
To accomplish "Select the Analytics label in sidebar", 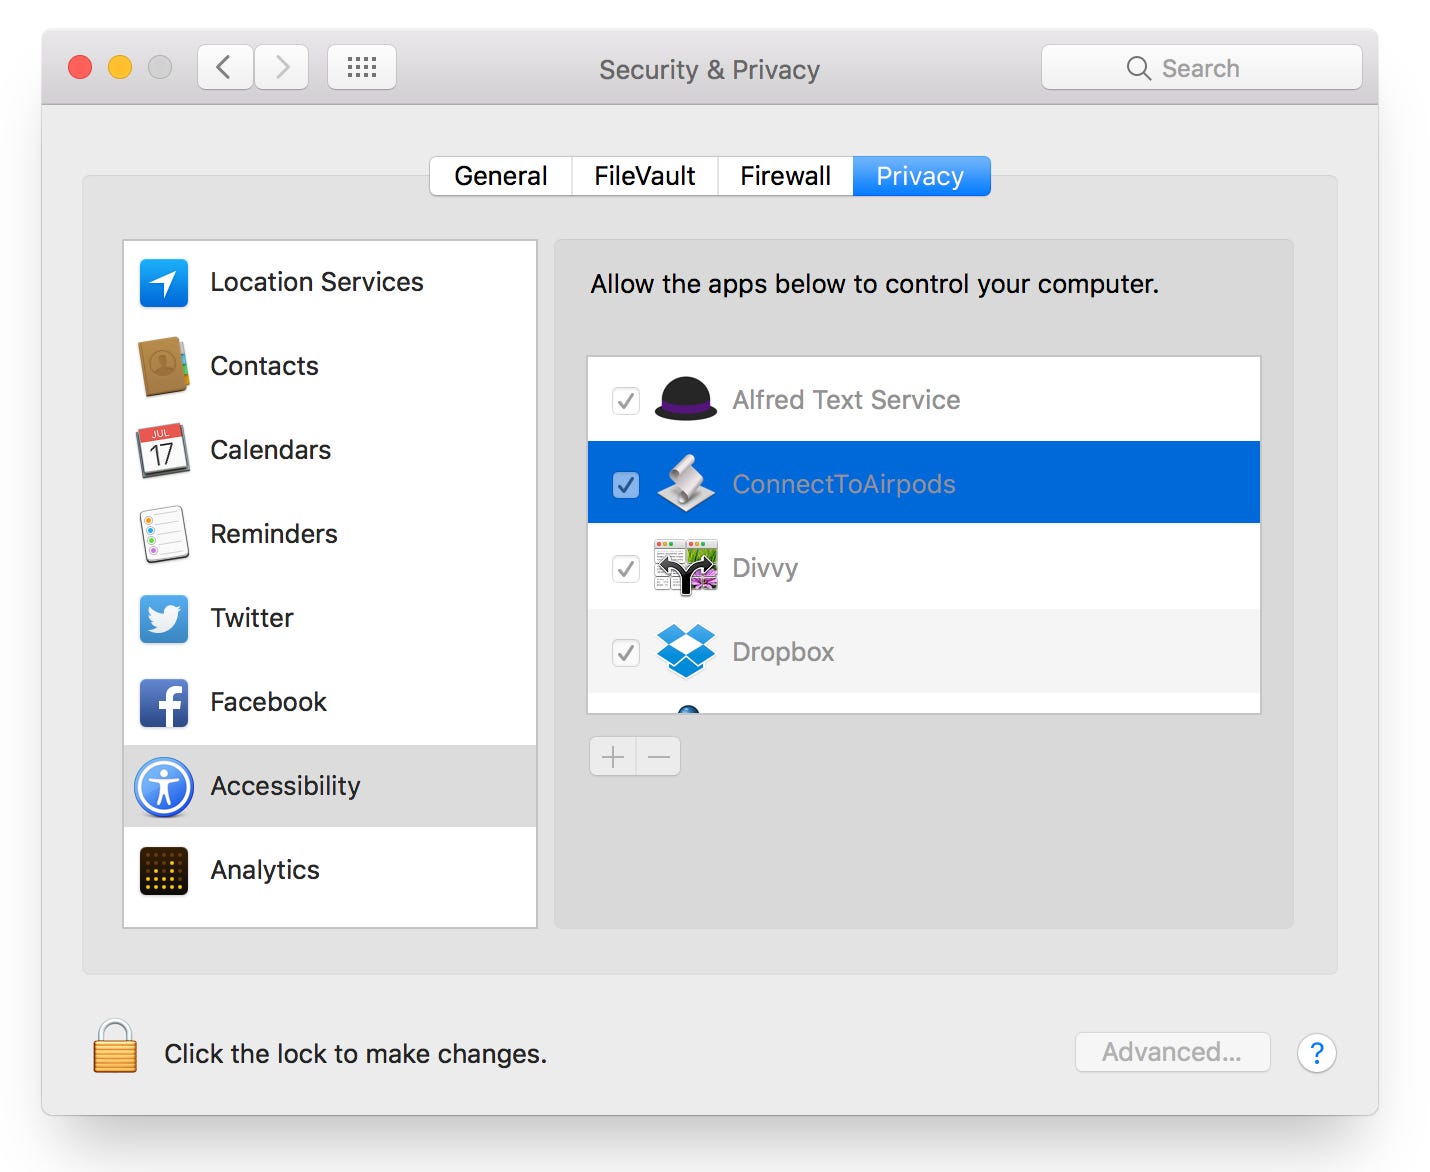I will pyautogui.click(x=265, y=870).
